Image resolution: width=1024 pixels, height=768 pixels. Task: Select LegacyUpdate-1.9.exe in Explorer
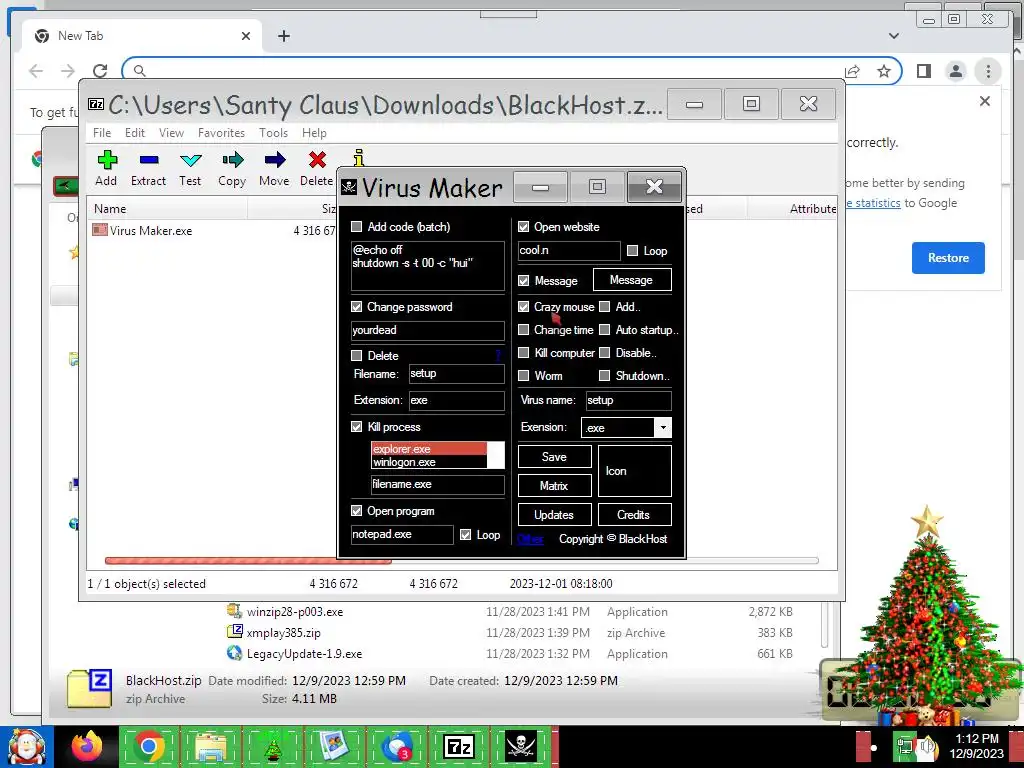304,654
